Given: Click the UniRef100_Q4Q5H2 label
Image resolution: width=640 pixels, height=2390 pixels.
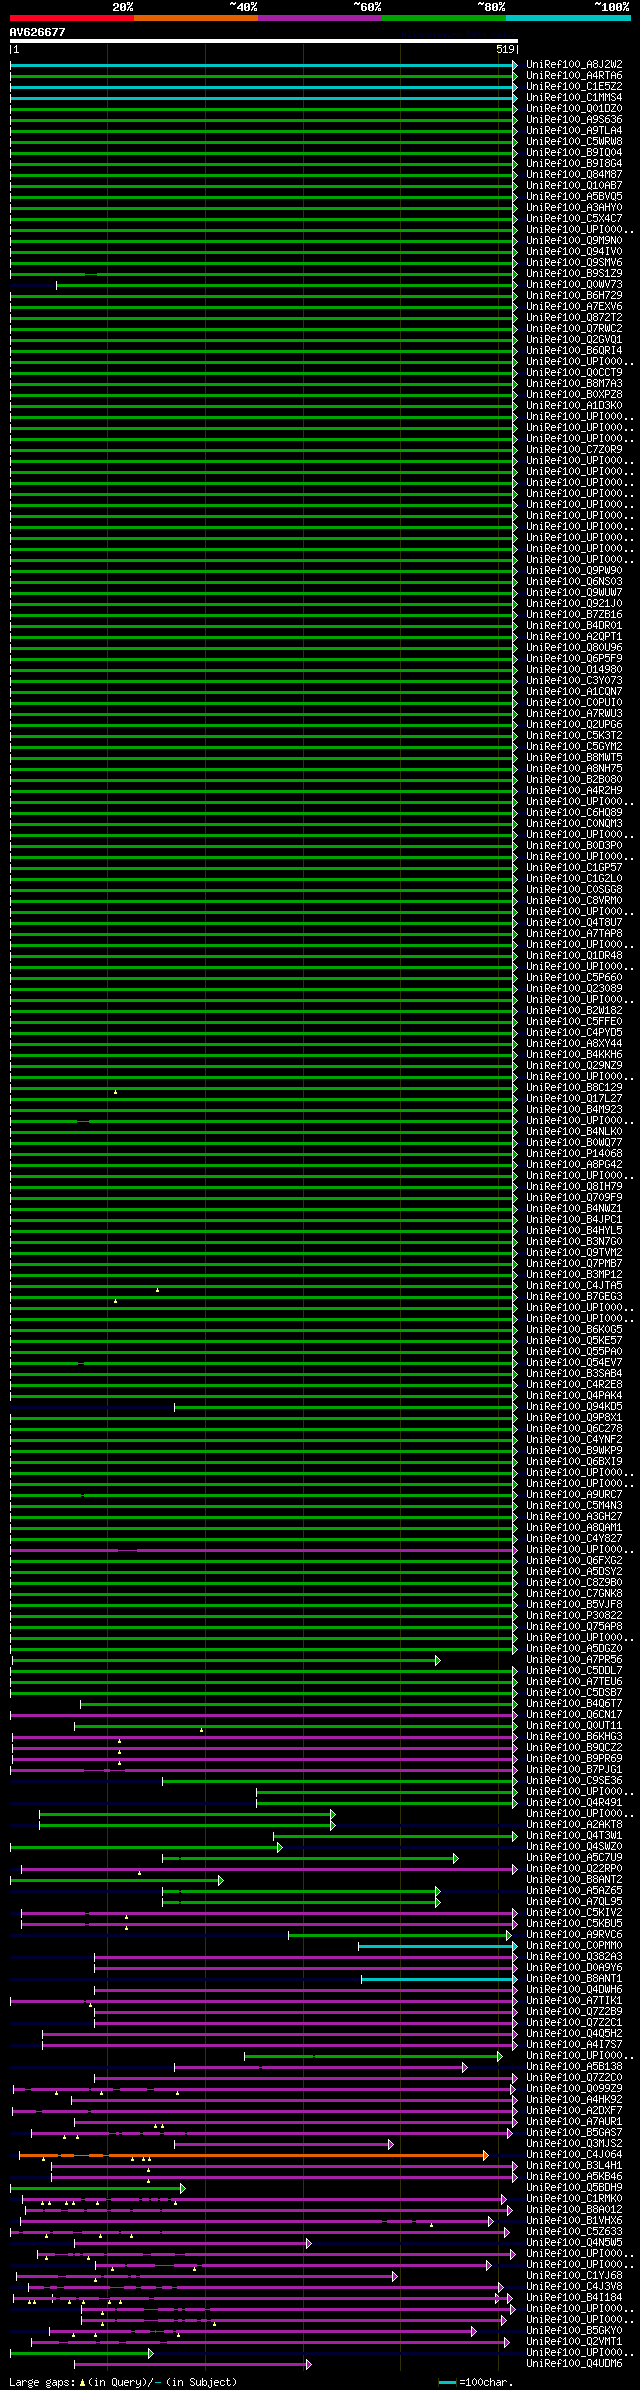Looking at the screenshot, I should [x=574, y=2034].
